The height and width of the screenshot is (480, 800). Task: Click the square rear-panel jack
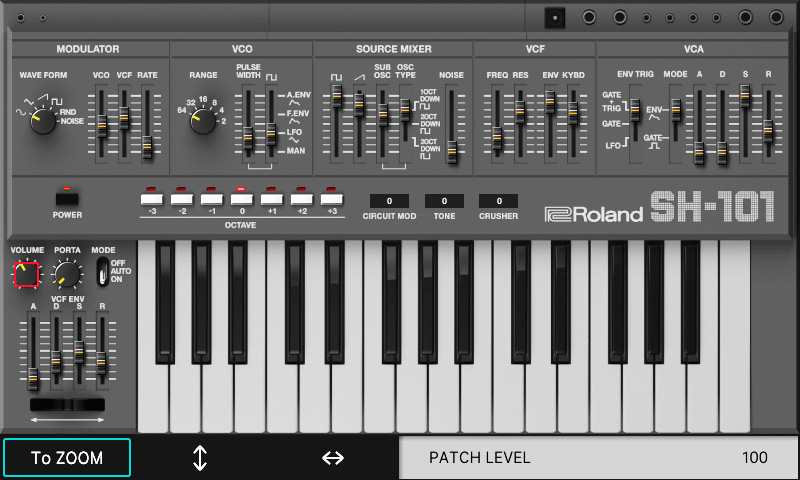555,18
